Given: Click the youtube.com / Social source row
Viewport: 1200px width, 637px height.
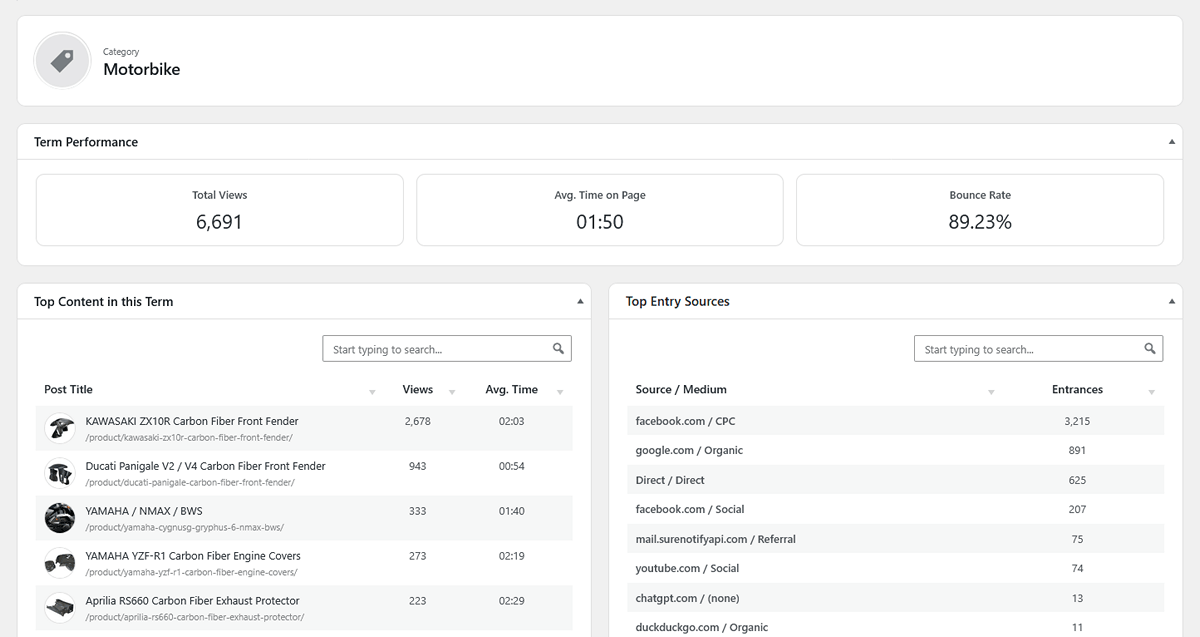Looking at the screenshot, I should [x=896, y=568].
